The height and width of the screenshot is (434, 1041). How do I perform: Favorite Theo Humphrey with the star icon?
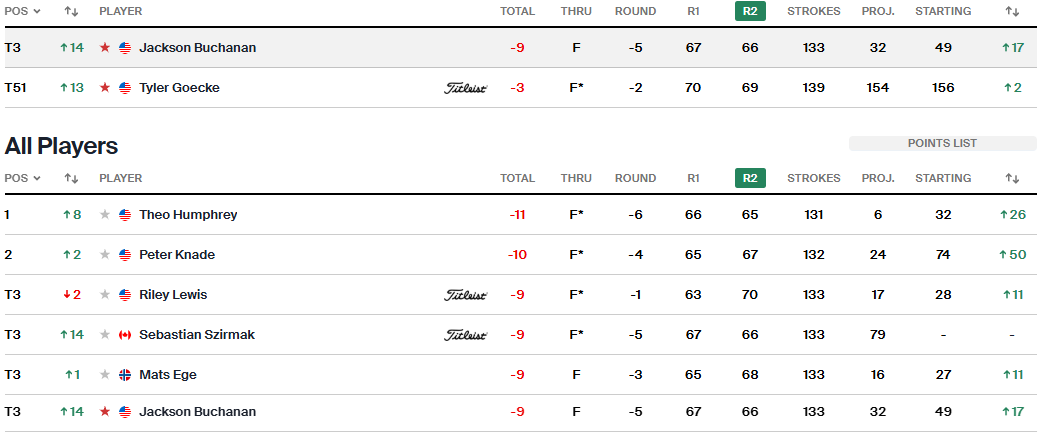(105, 215)
